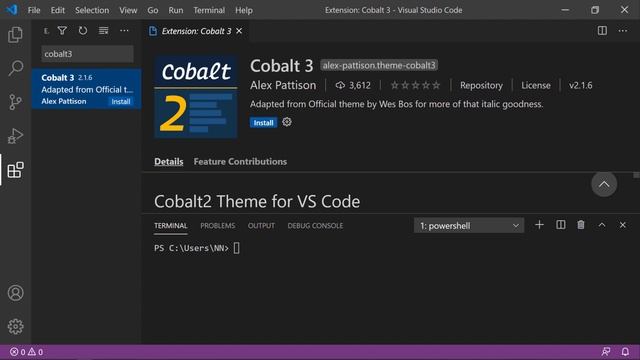Open the Go menu
This screenshot has width=640, height=360.
pyautogui.click(x=153, y=10)
